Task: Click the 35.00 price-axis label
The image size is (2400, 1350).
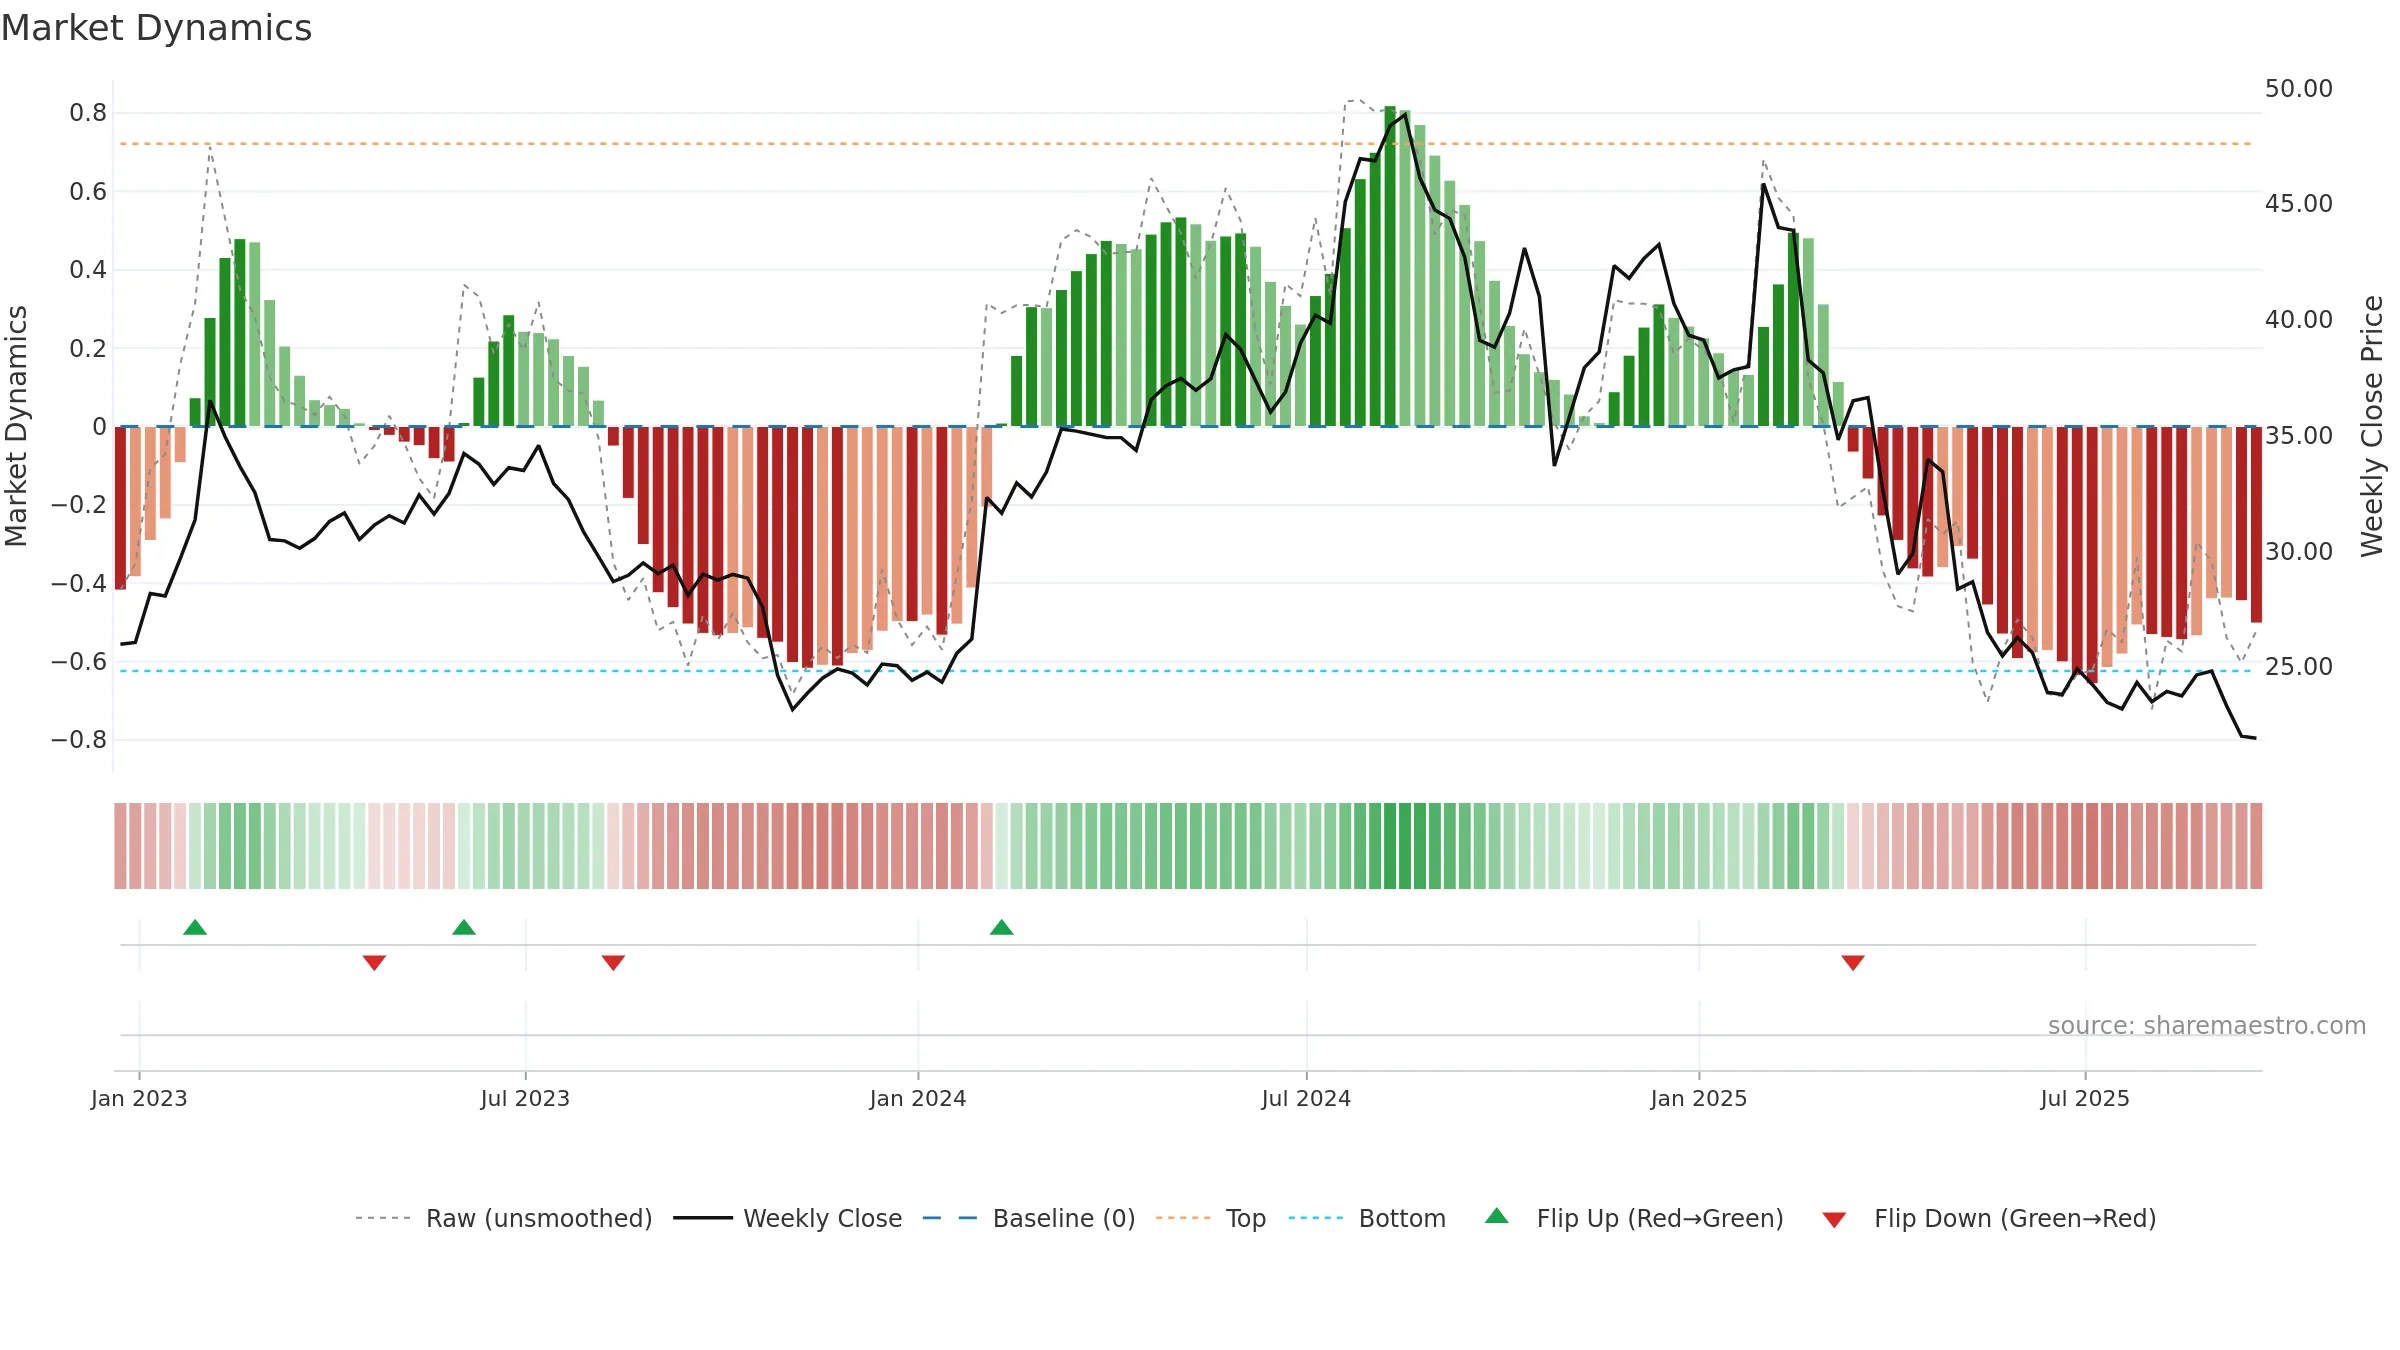Action: point(2299,436)
